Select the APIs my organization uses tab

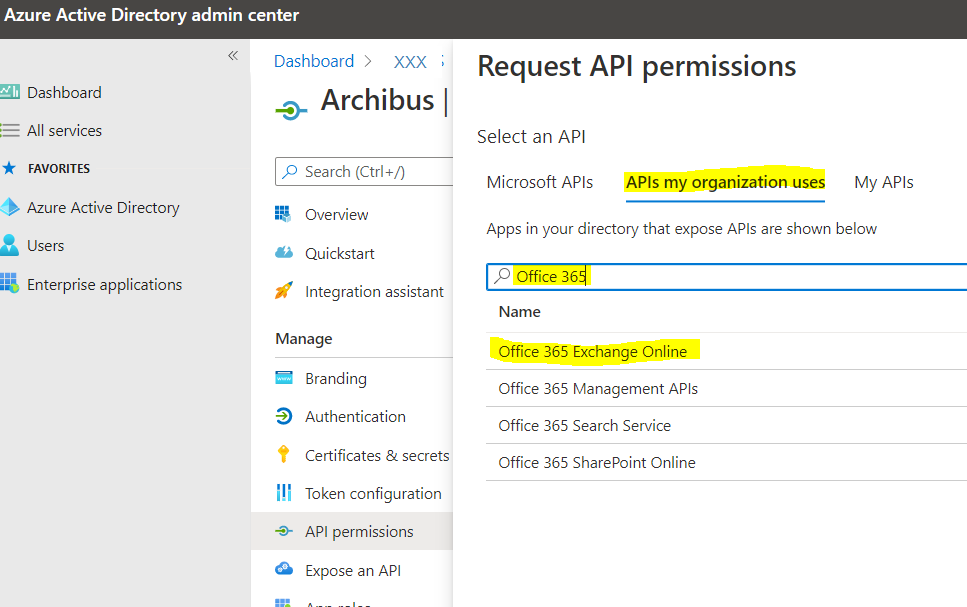click(x=724, y=182)
